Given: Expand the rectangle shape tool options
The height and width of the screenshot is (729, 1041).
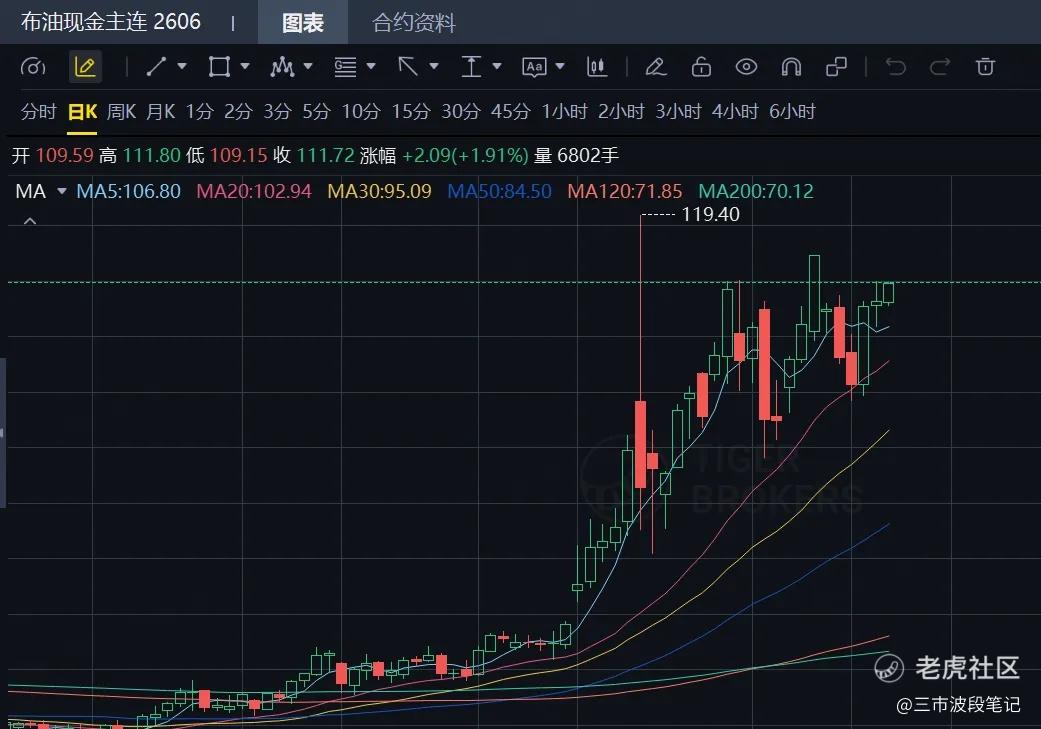Looking at the screenshot, I should 245,66.
